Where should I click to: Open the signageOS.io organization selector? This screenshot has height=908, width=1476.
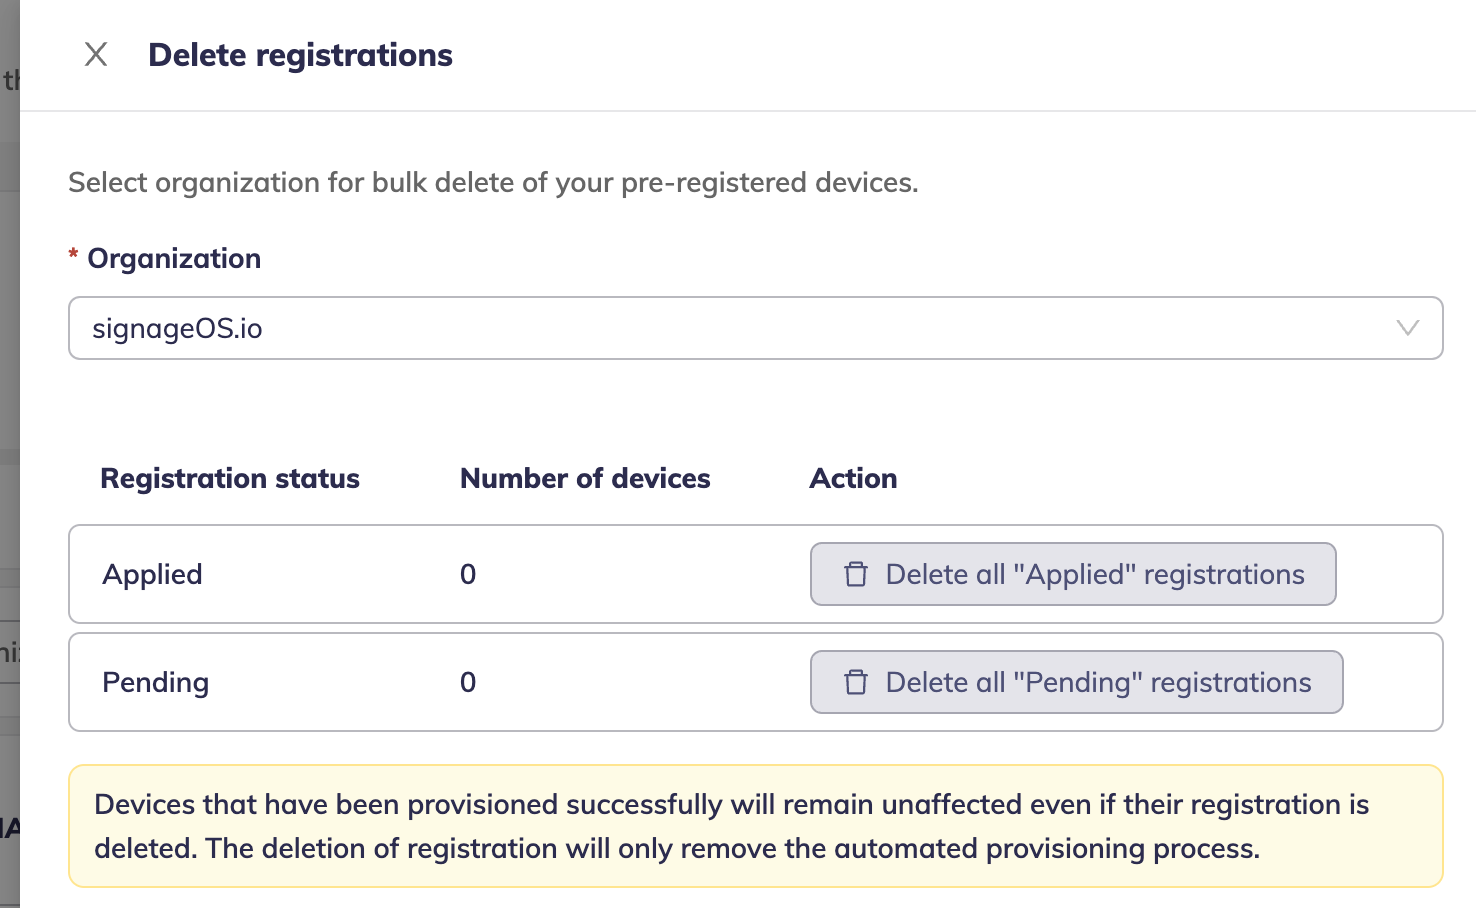pos(700,328)
